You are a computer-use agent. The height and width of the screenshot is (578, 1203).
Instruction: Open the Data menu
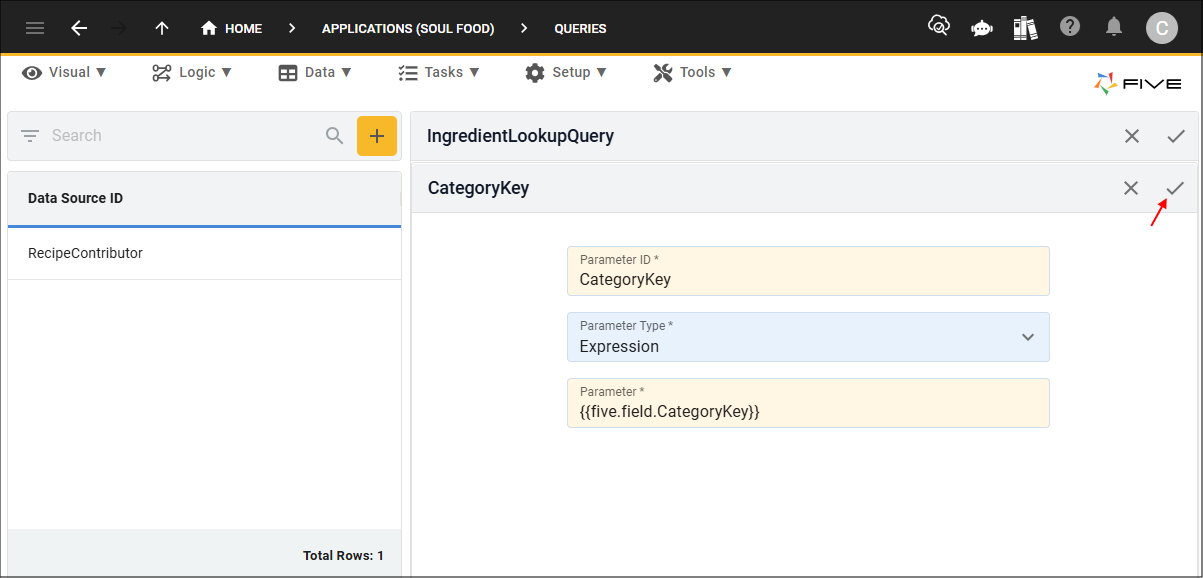315,72
